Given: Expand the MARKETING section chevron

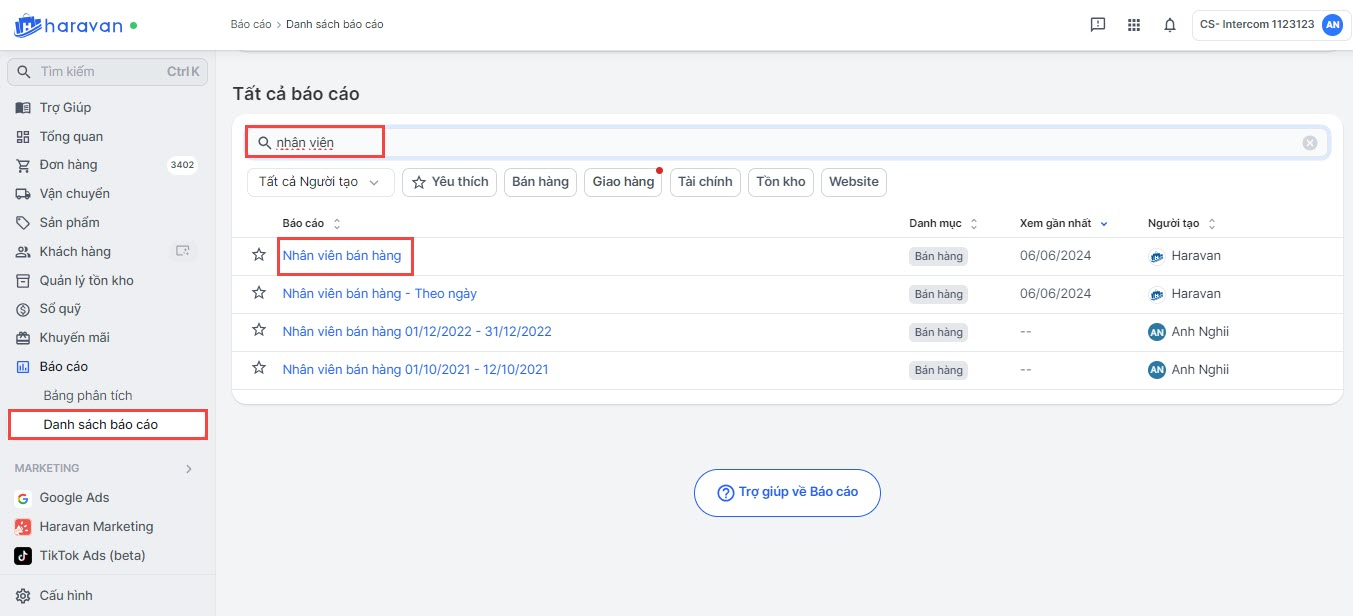Looking at the screenshot, I should pyautogui.click(x=189, y=468).
